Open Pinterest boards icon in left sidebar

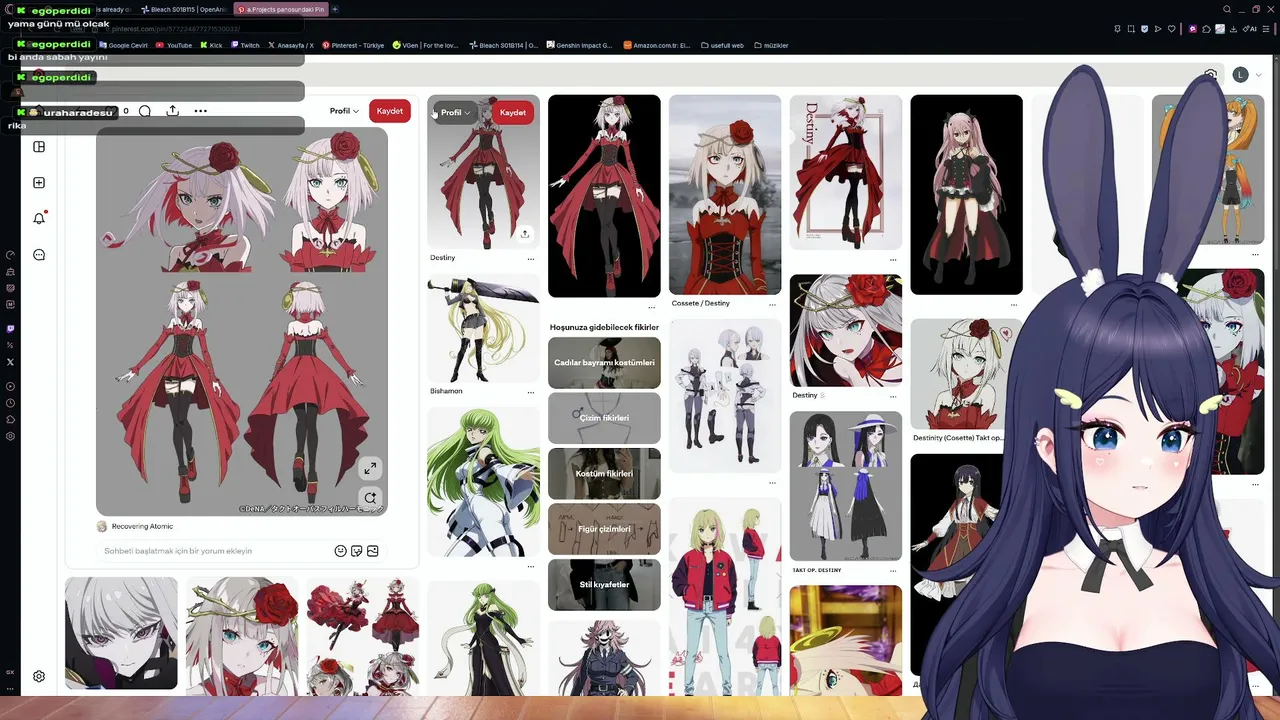(39, 147)
